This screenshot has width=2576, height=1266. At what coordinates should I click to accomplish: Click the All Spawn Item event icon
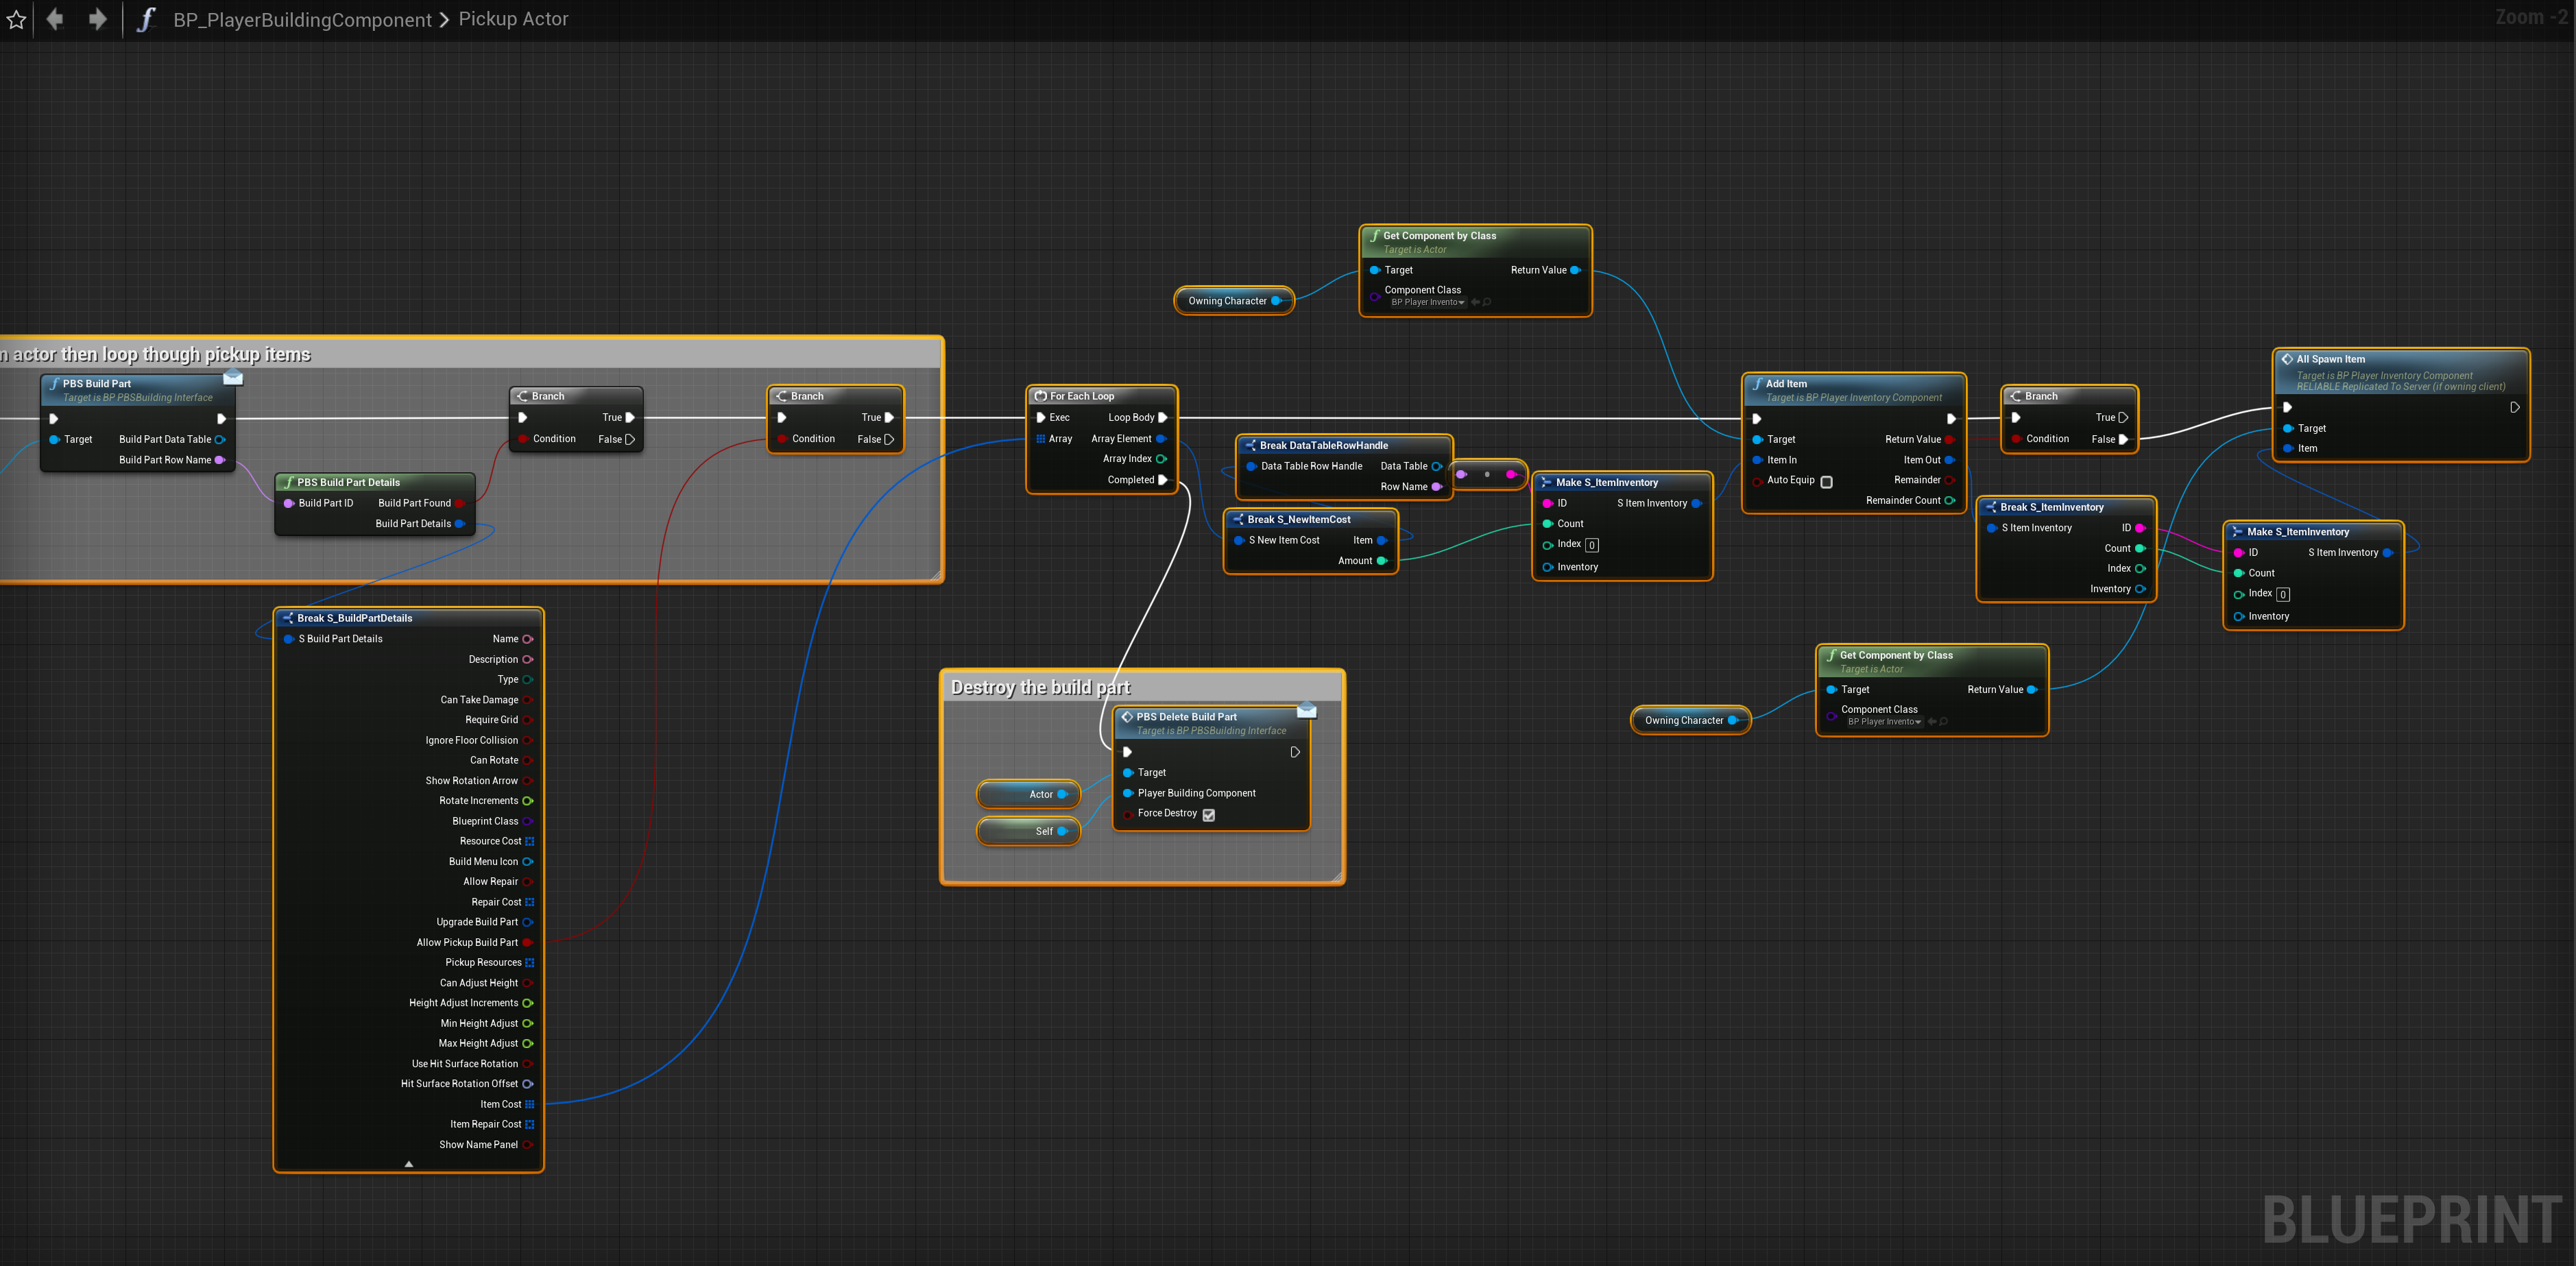coord(2287,359)
